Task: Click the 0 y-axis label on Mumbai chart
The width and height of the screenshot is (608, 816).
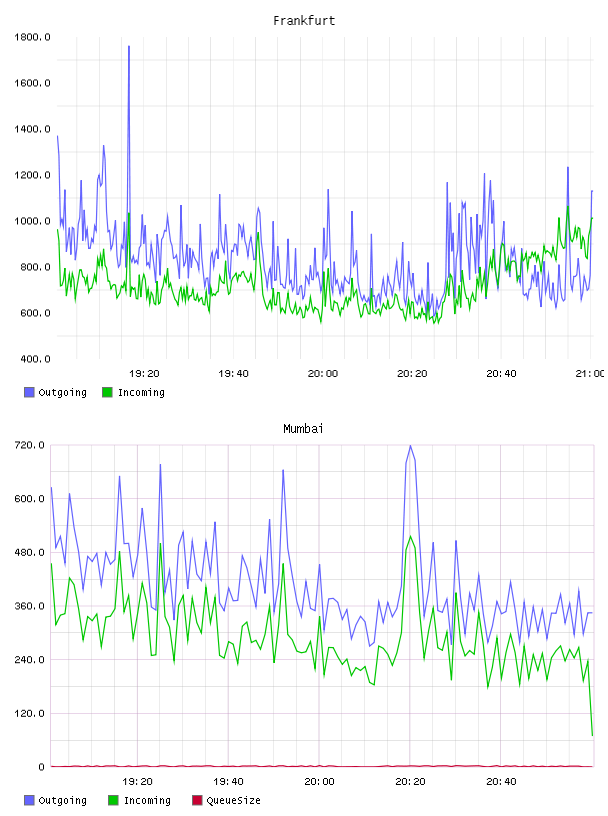Action: [x=41, y=767]
